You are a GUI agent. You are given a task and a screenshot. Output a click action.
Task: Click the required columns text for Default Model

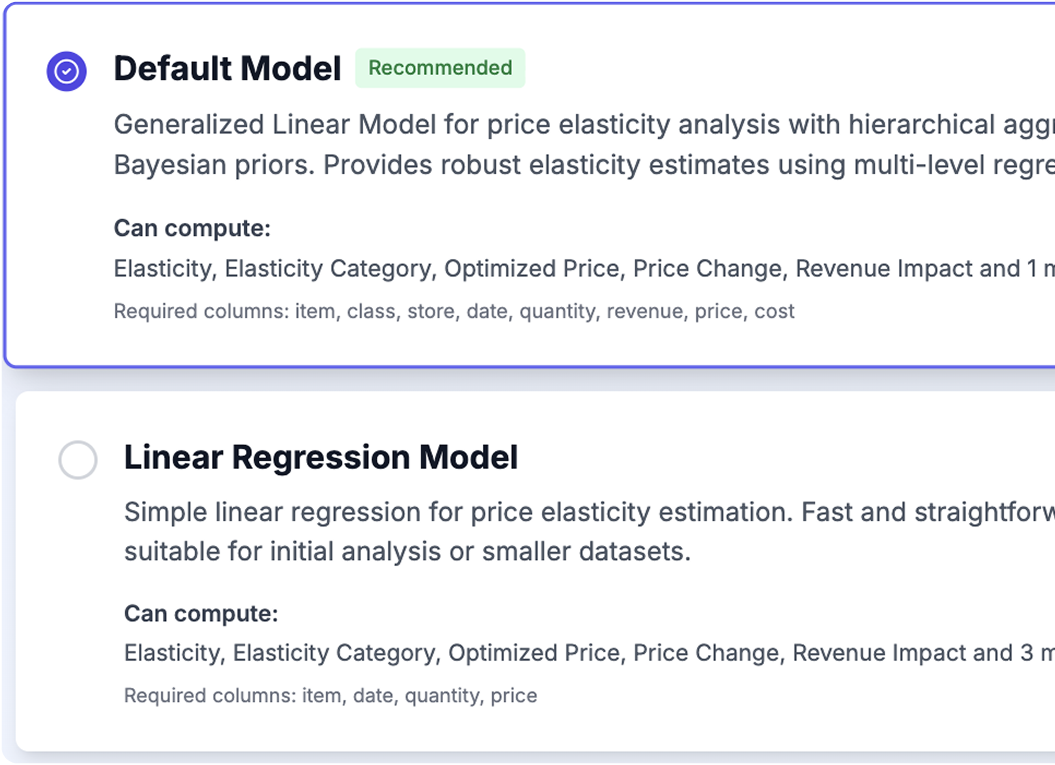coord(454,311)
